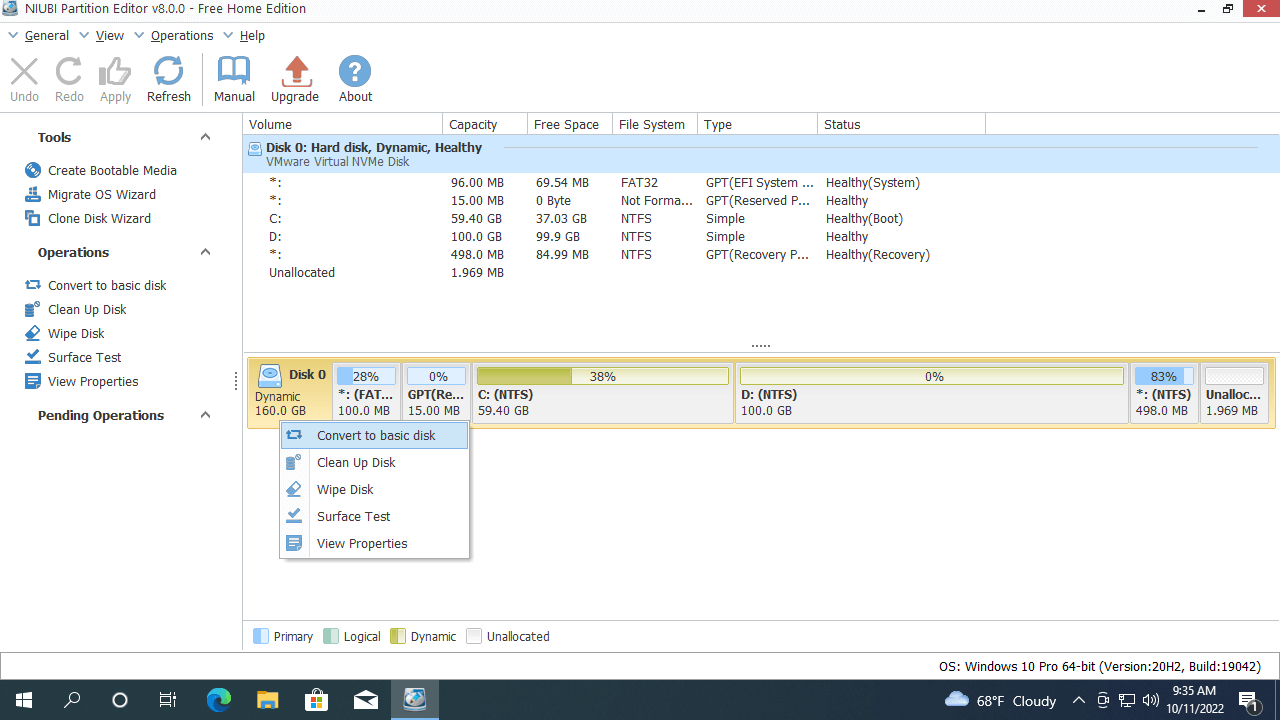Select Convert to basic disk in context menu
This screenshot has height=720, width=1280.
[x=375, y=435]
